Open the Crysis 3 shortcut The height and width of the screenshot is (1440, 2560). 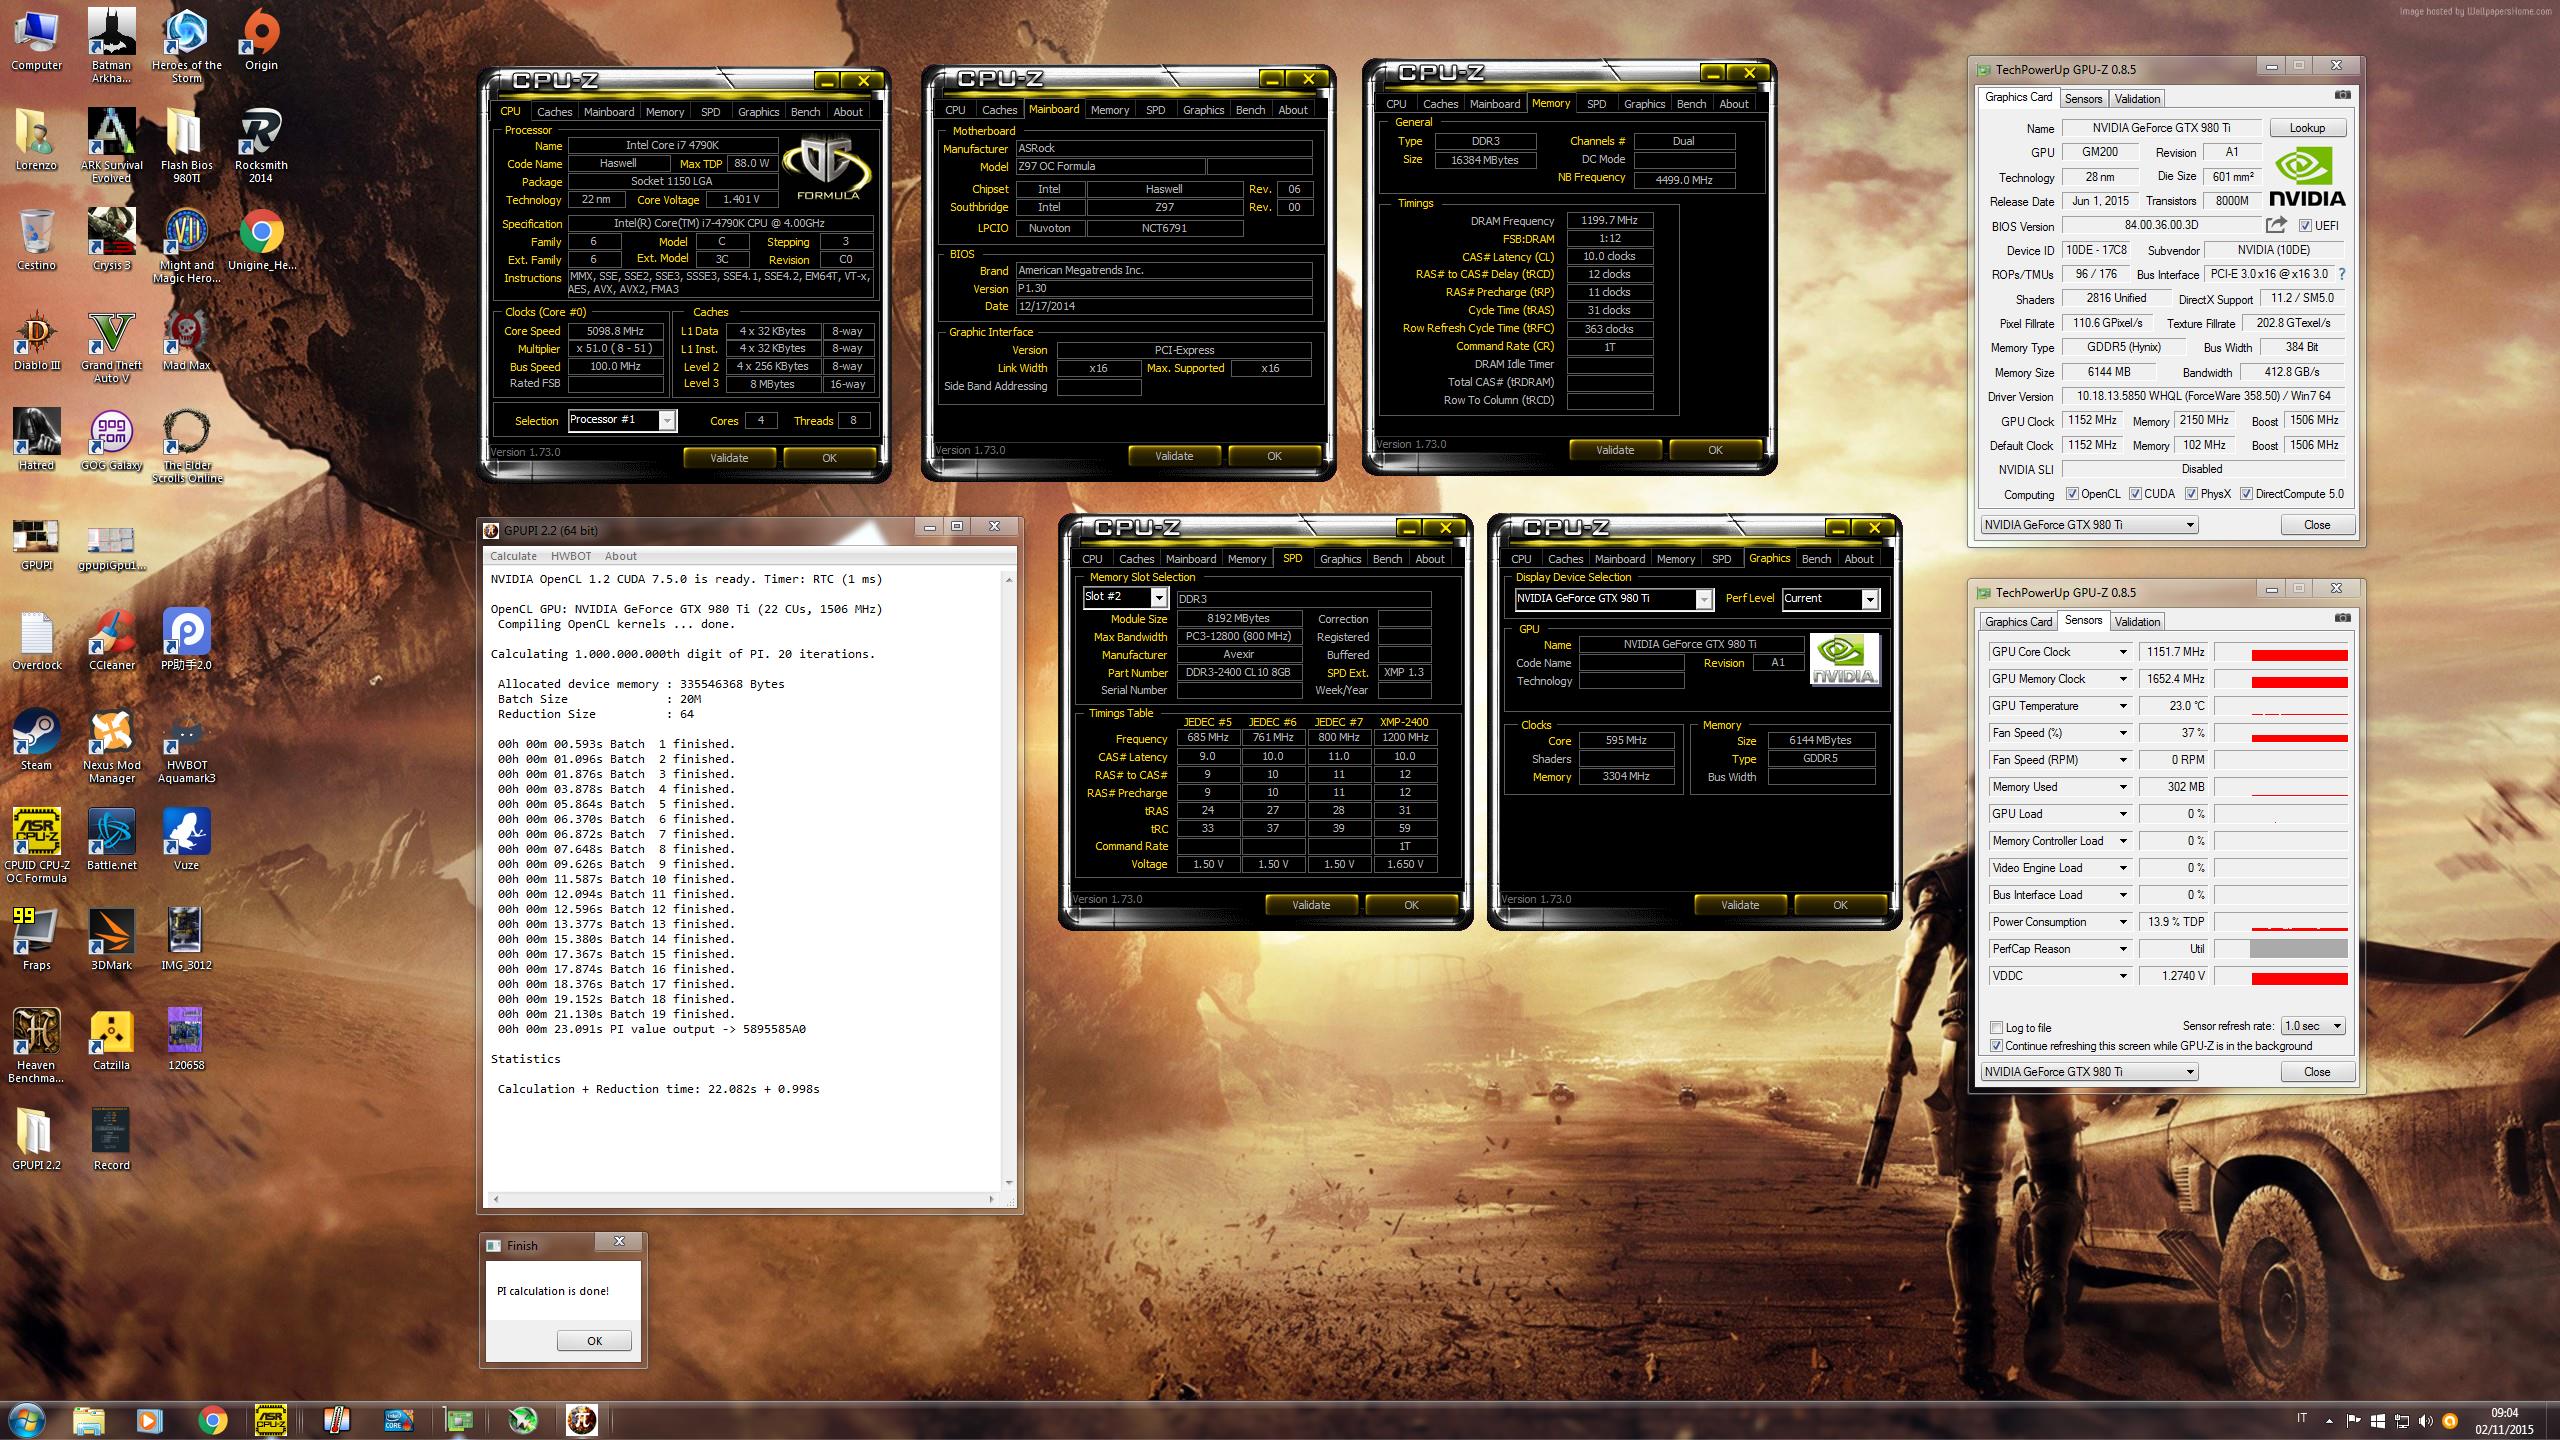pyautogui.click(x=111, y=240)
